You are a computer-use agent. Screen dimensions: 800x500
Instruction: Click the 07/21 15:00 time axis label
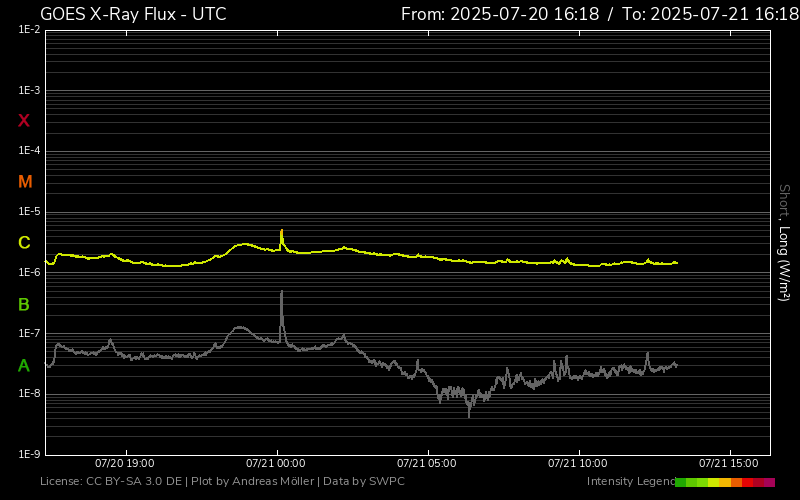(728, 464)
